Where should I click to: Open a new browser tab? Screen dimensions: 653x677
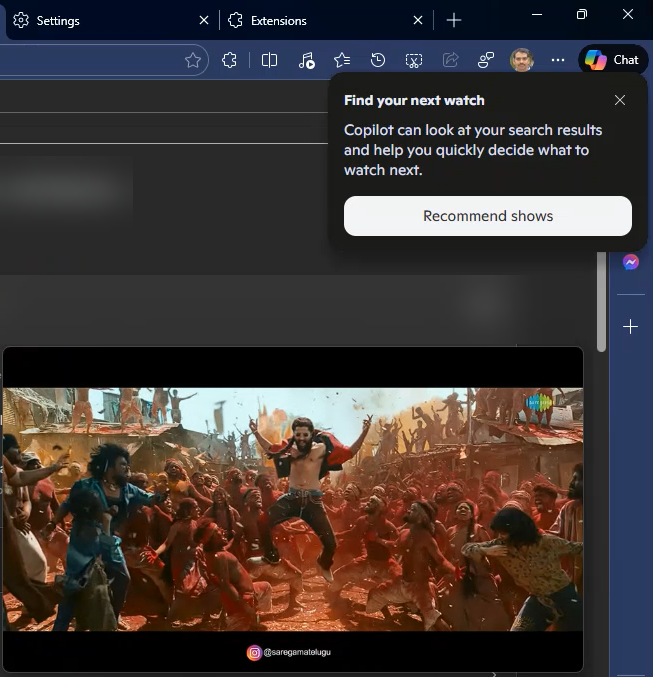click(x=454, y=20)
